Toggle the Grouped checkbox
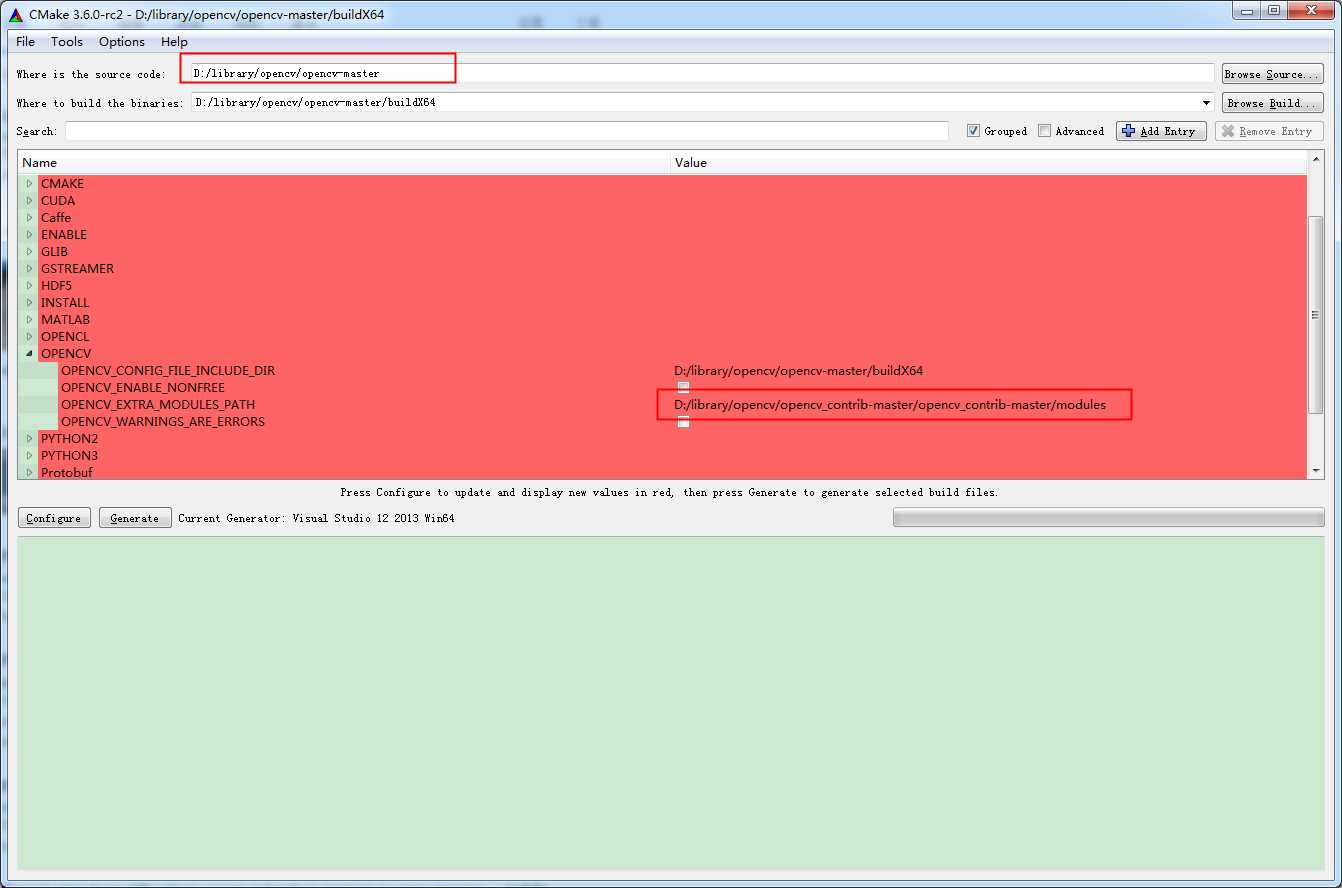 (973, 131)
